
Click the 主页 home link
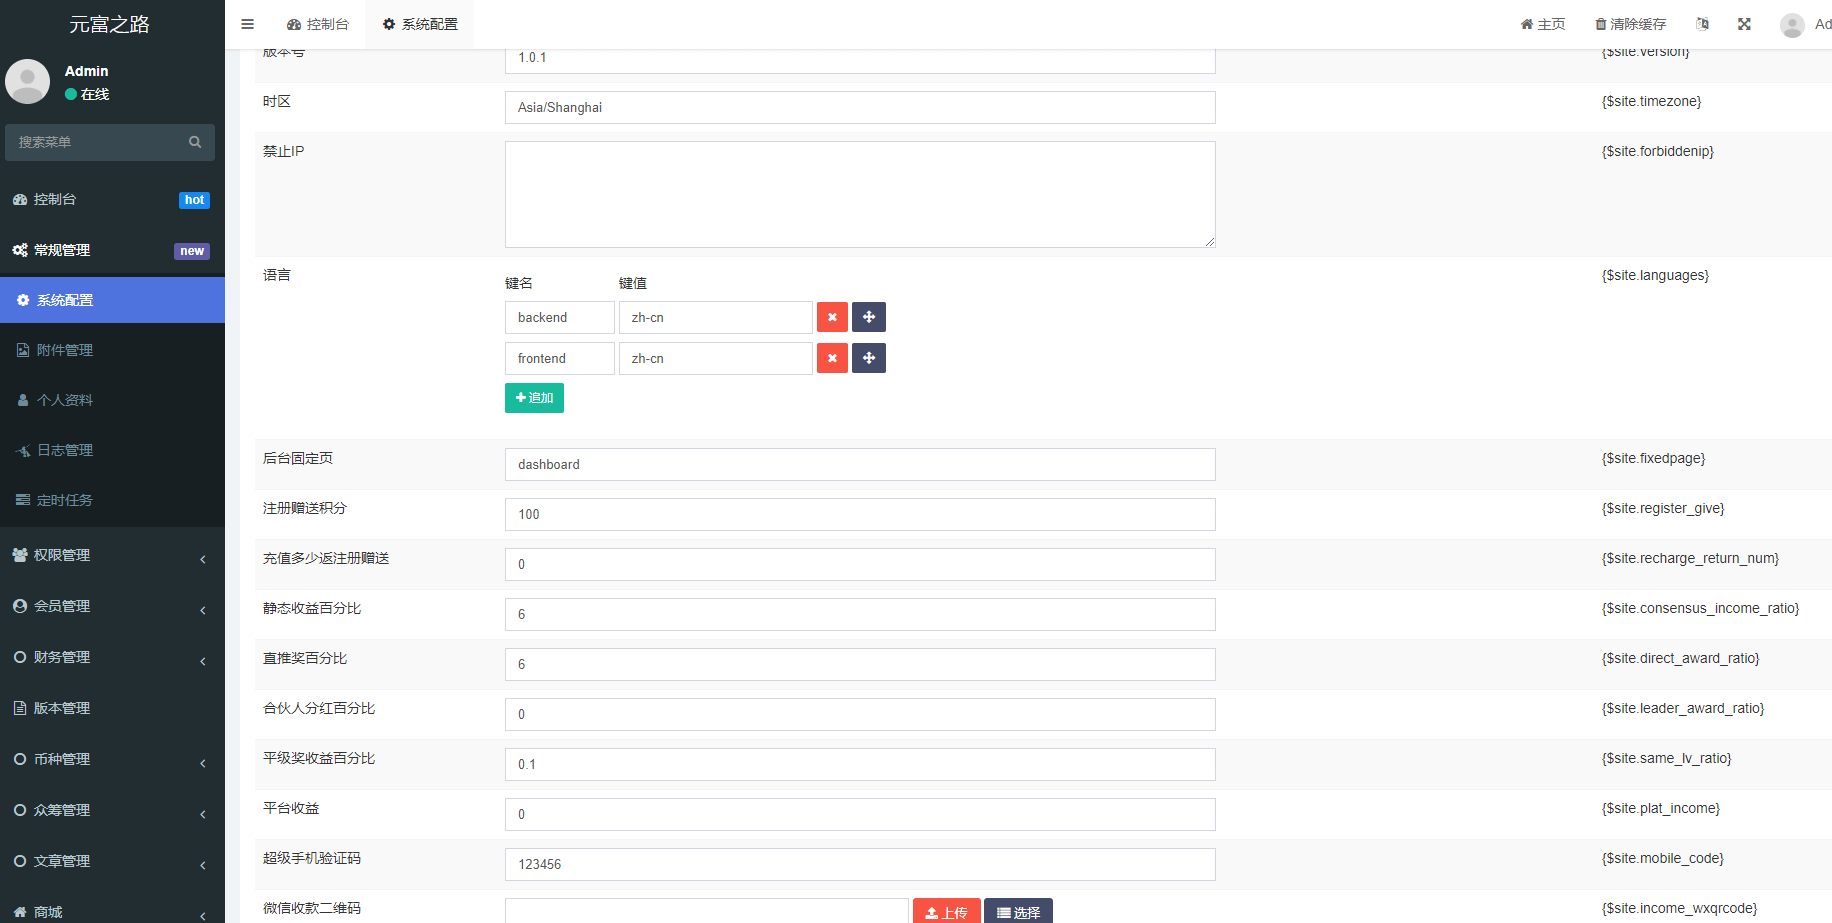point(1542,24)
